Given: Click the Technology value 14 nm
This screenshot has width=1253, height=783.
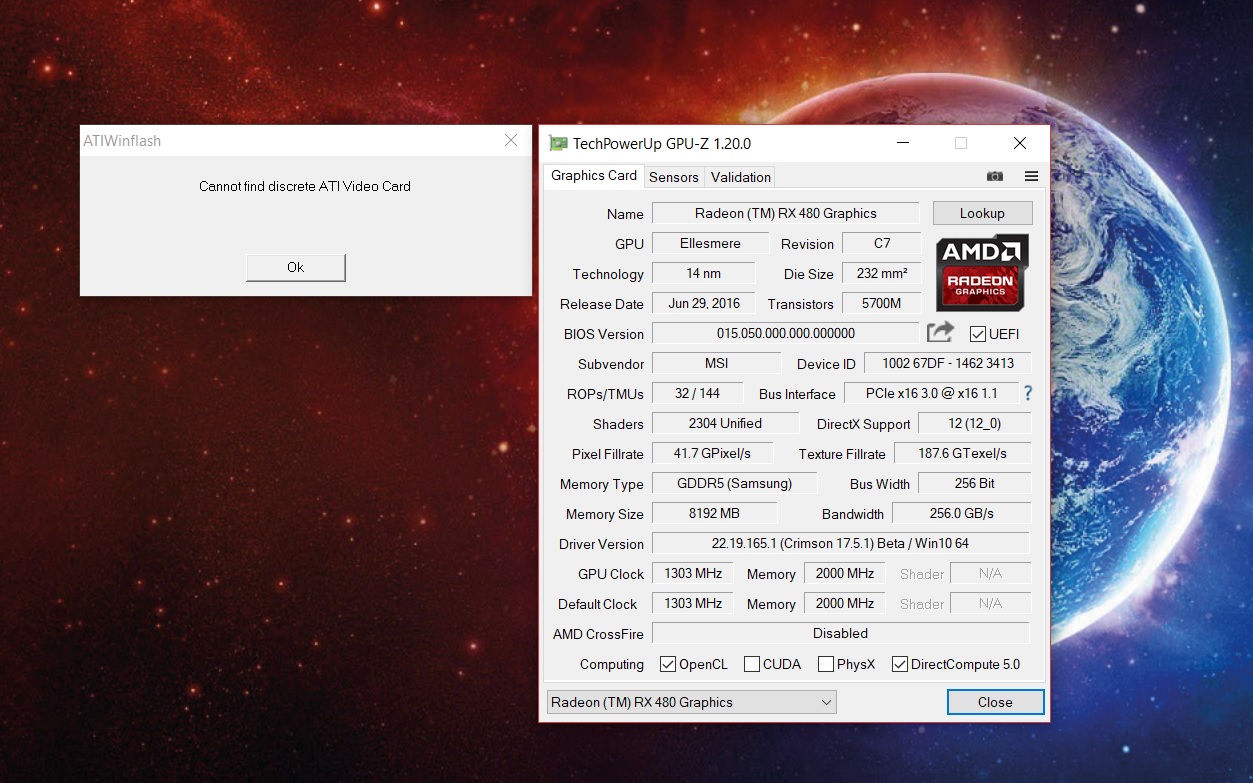Looking at the screenshot, I should [x=704, y=273].
